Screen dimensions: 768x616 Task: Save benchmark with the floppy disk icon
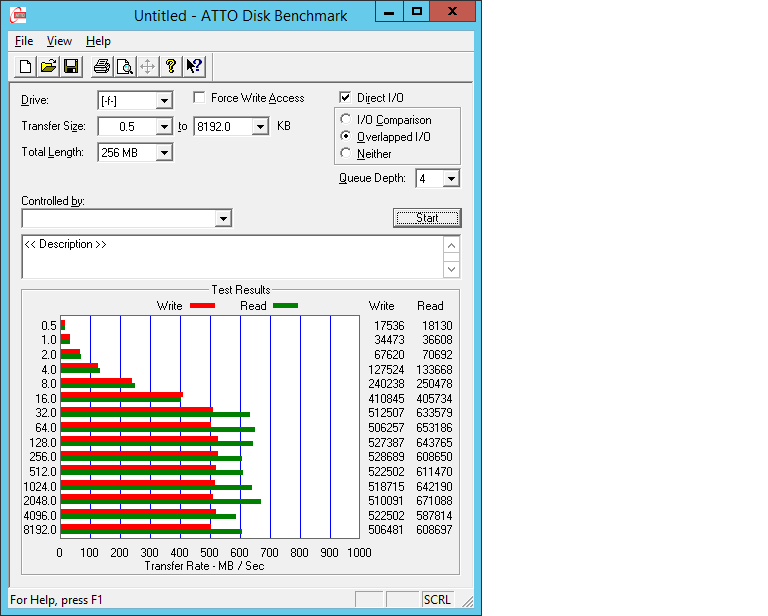[x=71, y=66]
